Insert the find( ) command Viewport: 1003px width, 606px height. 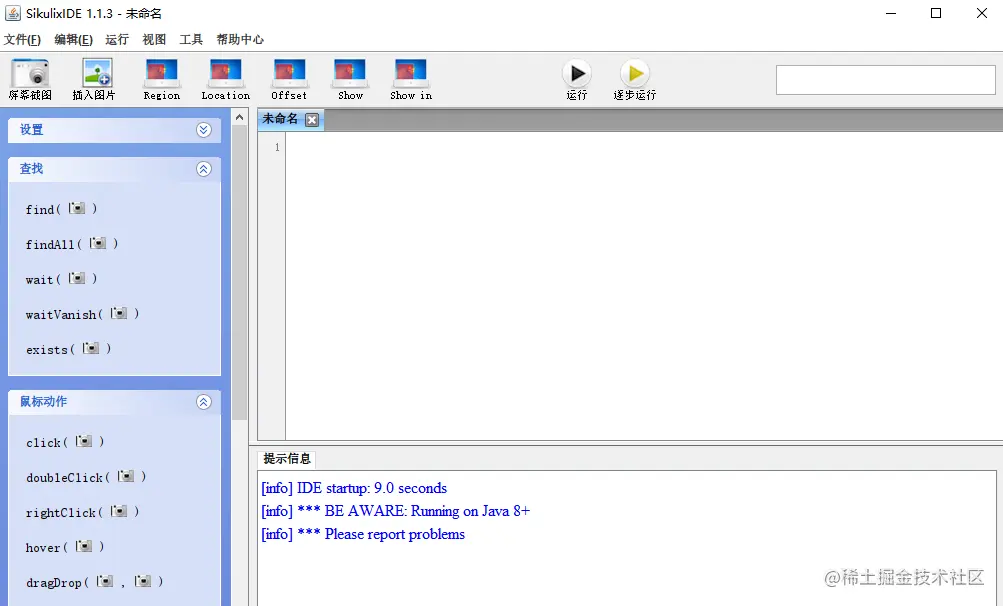[x=61, y=209]
